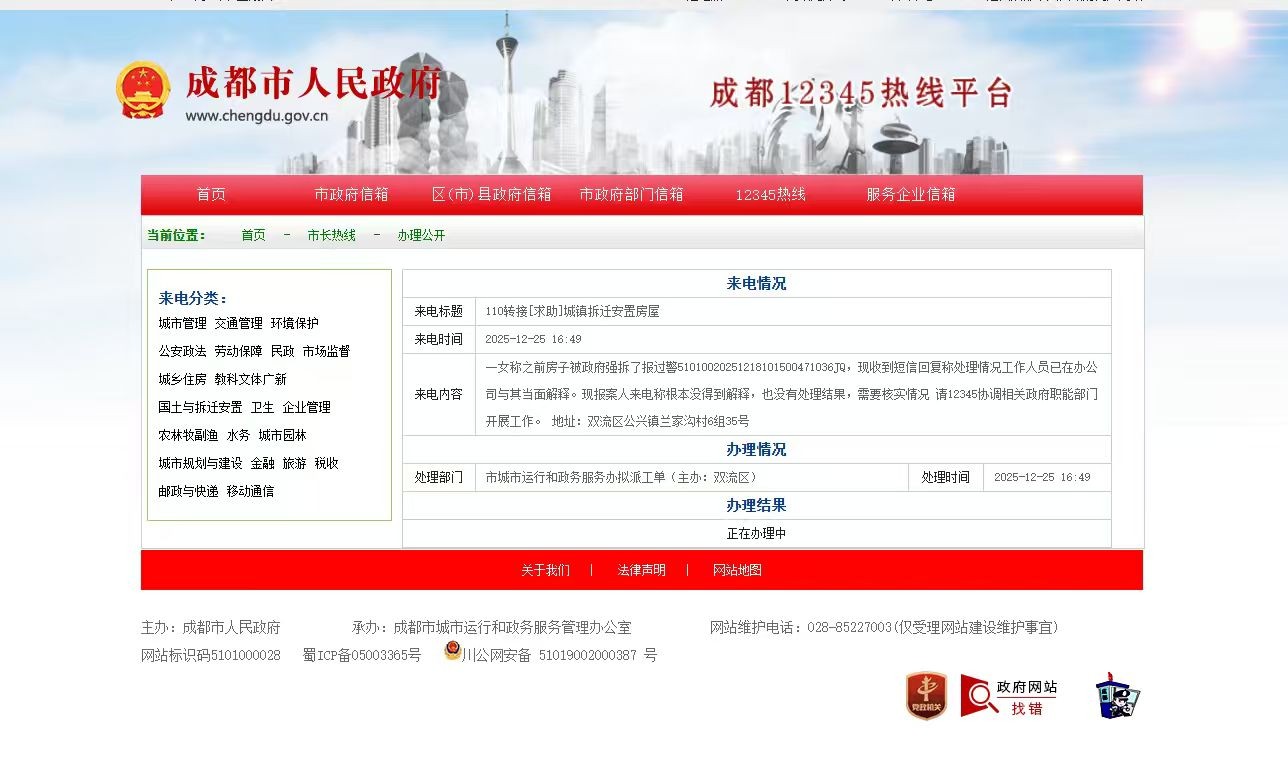Go to 市政府信箱 in navigation bar

351,195
